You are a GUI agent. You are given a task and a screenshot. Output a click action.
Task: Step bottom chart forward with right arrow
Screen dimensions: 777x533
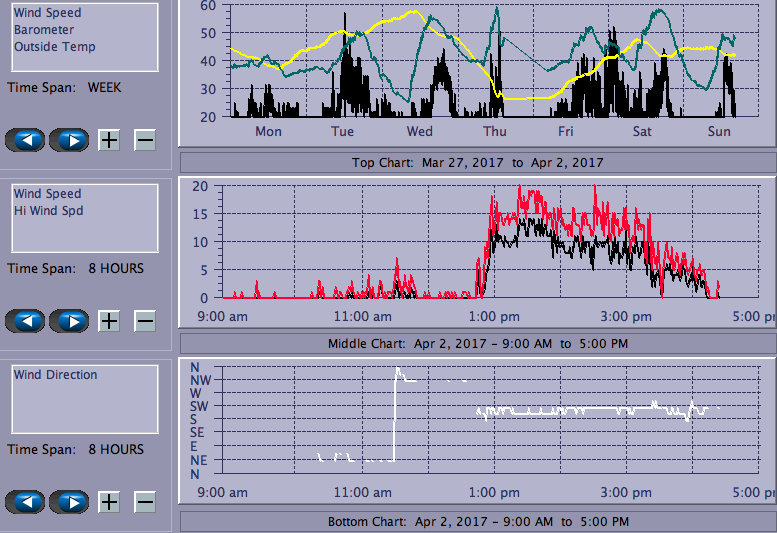pyautogui.click(x=69, y=502)
